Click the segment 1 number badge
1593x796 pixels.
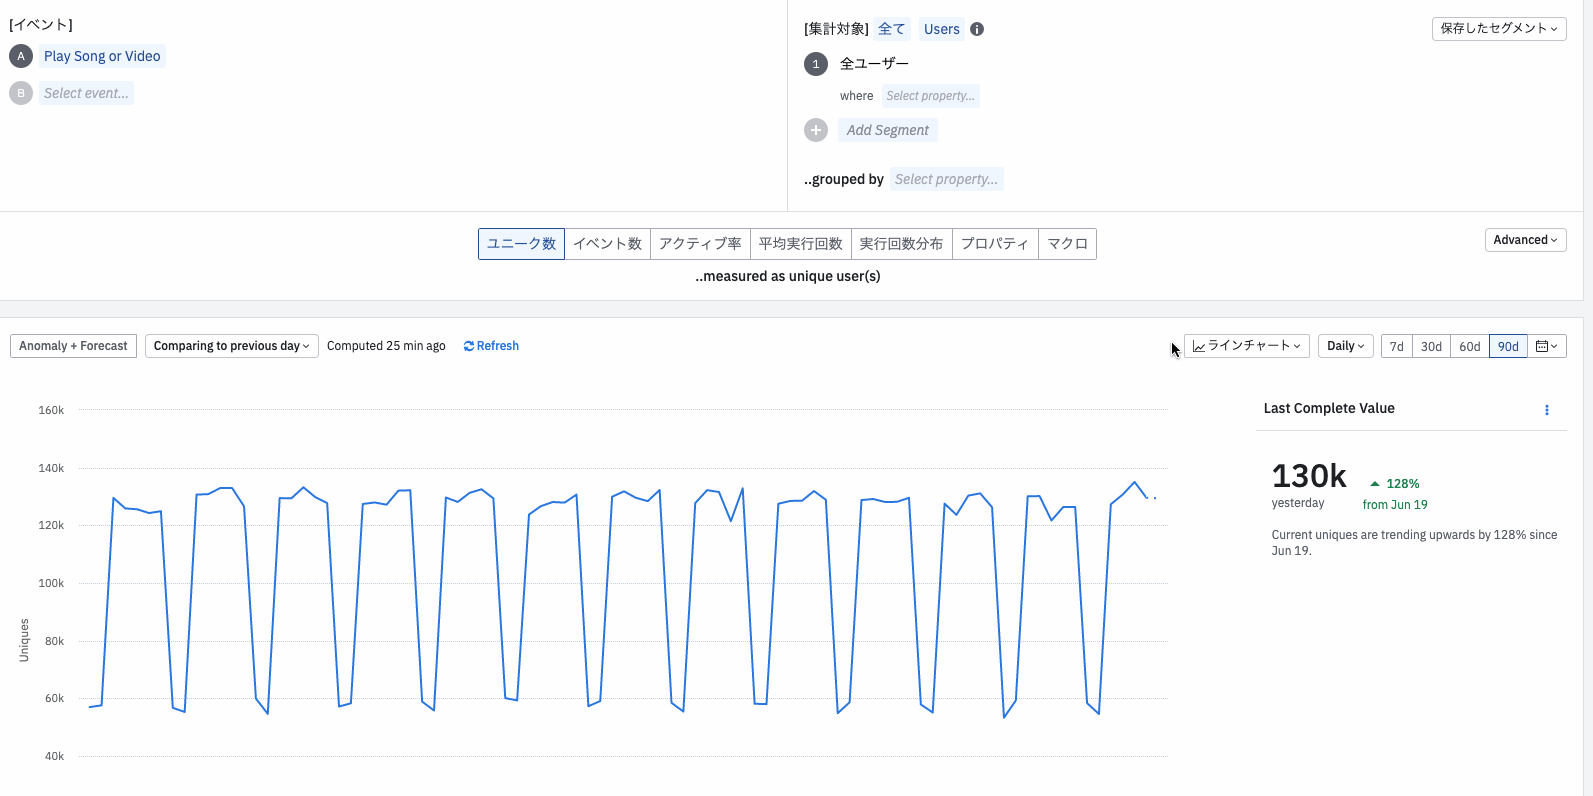816,64
